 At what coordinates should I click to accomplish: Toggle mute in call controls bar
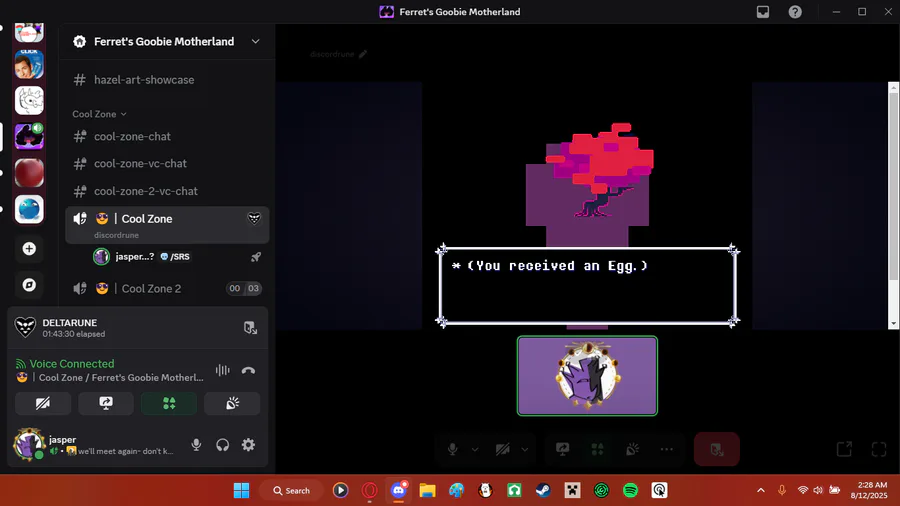(x=453, y=449)
